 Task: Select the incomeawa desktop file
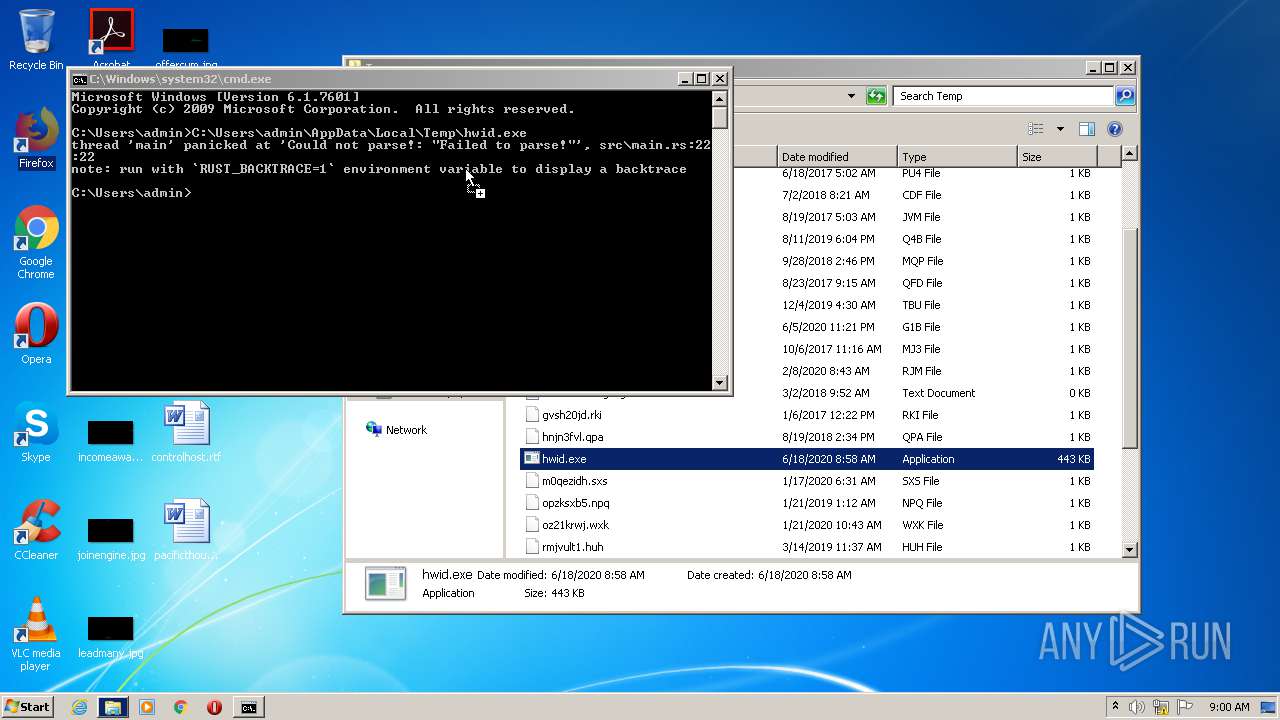pyautogui.click(x=111, y=441)
